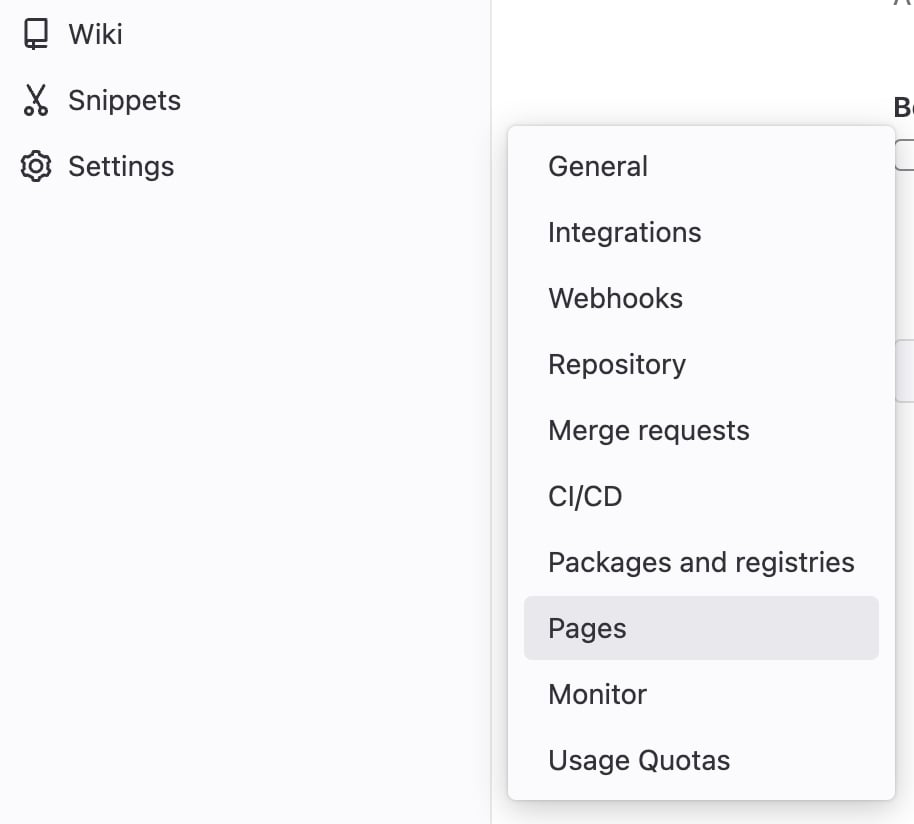Open the Snippets sidebar link
914x824 pixels.
click(x=124, y=100)
